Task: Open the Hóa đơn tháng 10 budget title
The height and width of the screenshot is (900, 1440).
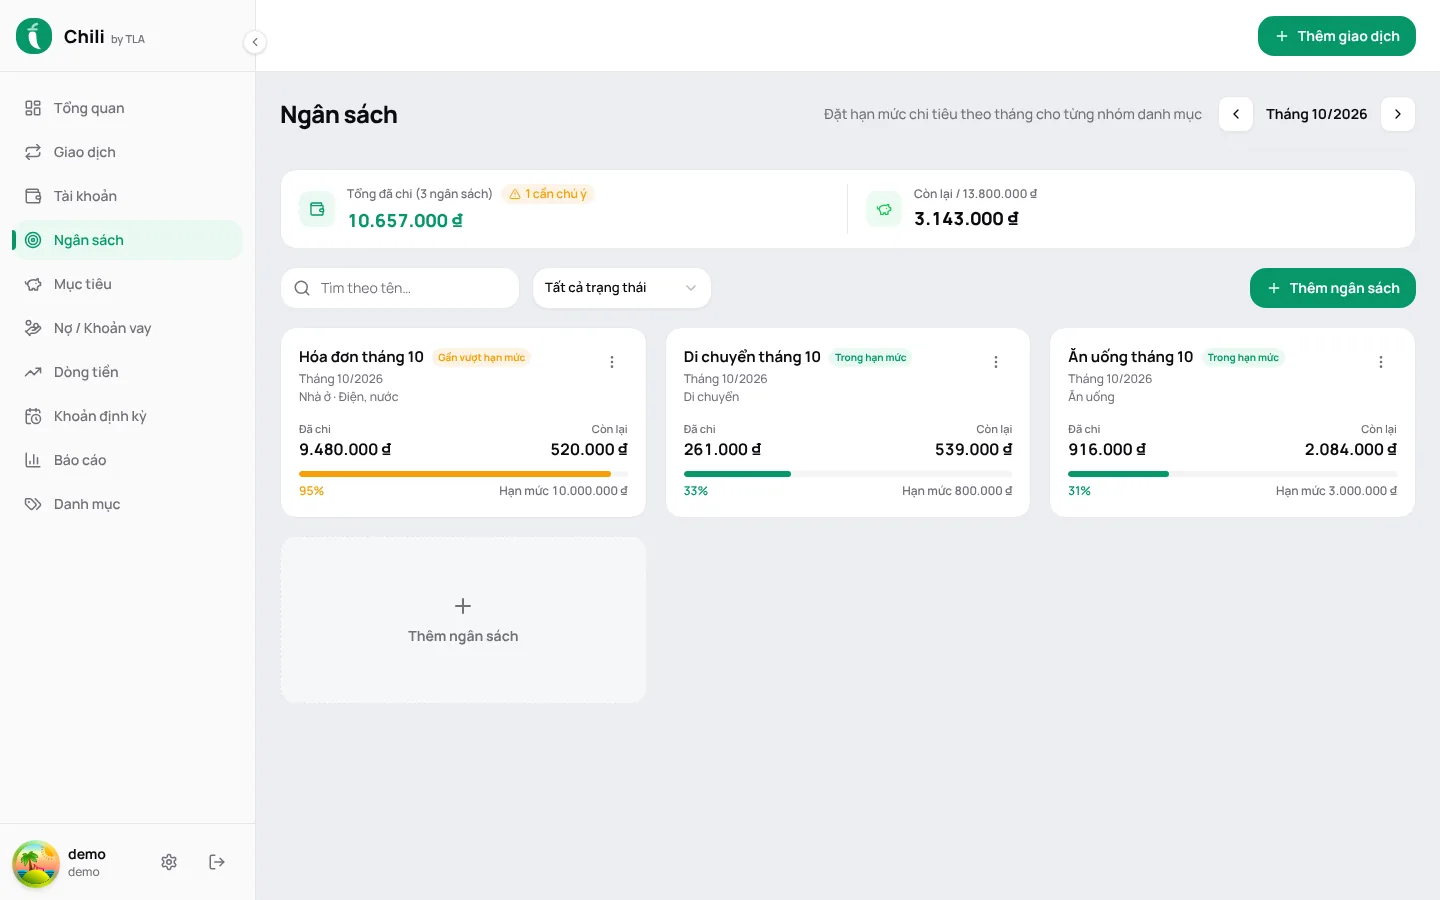Action: pyautogui.click(x=361, y=357)
